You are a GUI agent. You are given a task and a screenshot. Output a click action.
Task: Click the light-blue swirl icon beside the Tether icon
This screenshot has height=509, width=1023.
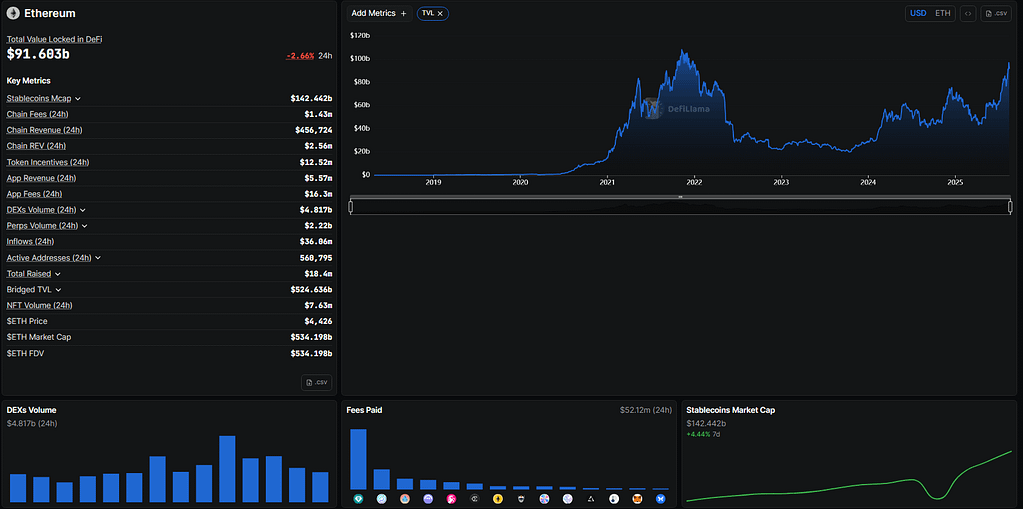pyautogui.click(x=382, y=499)
